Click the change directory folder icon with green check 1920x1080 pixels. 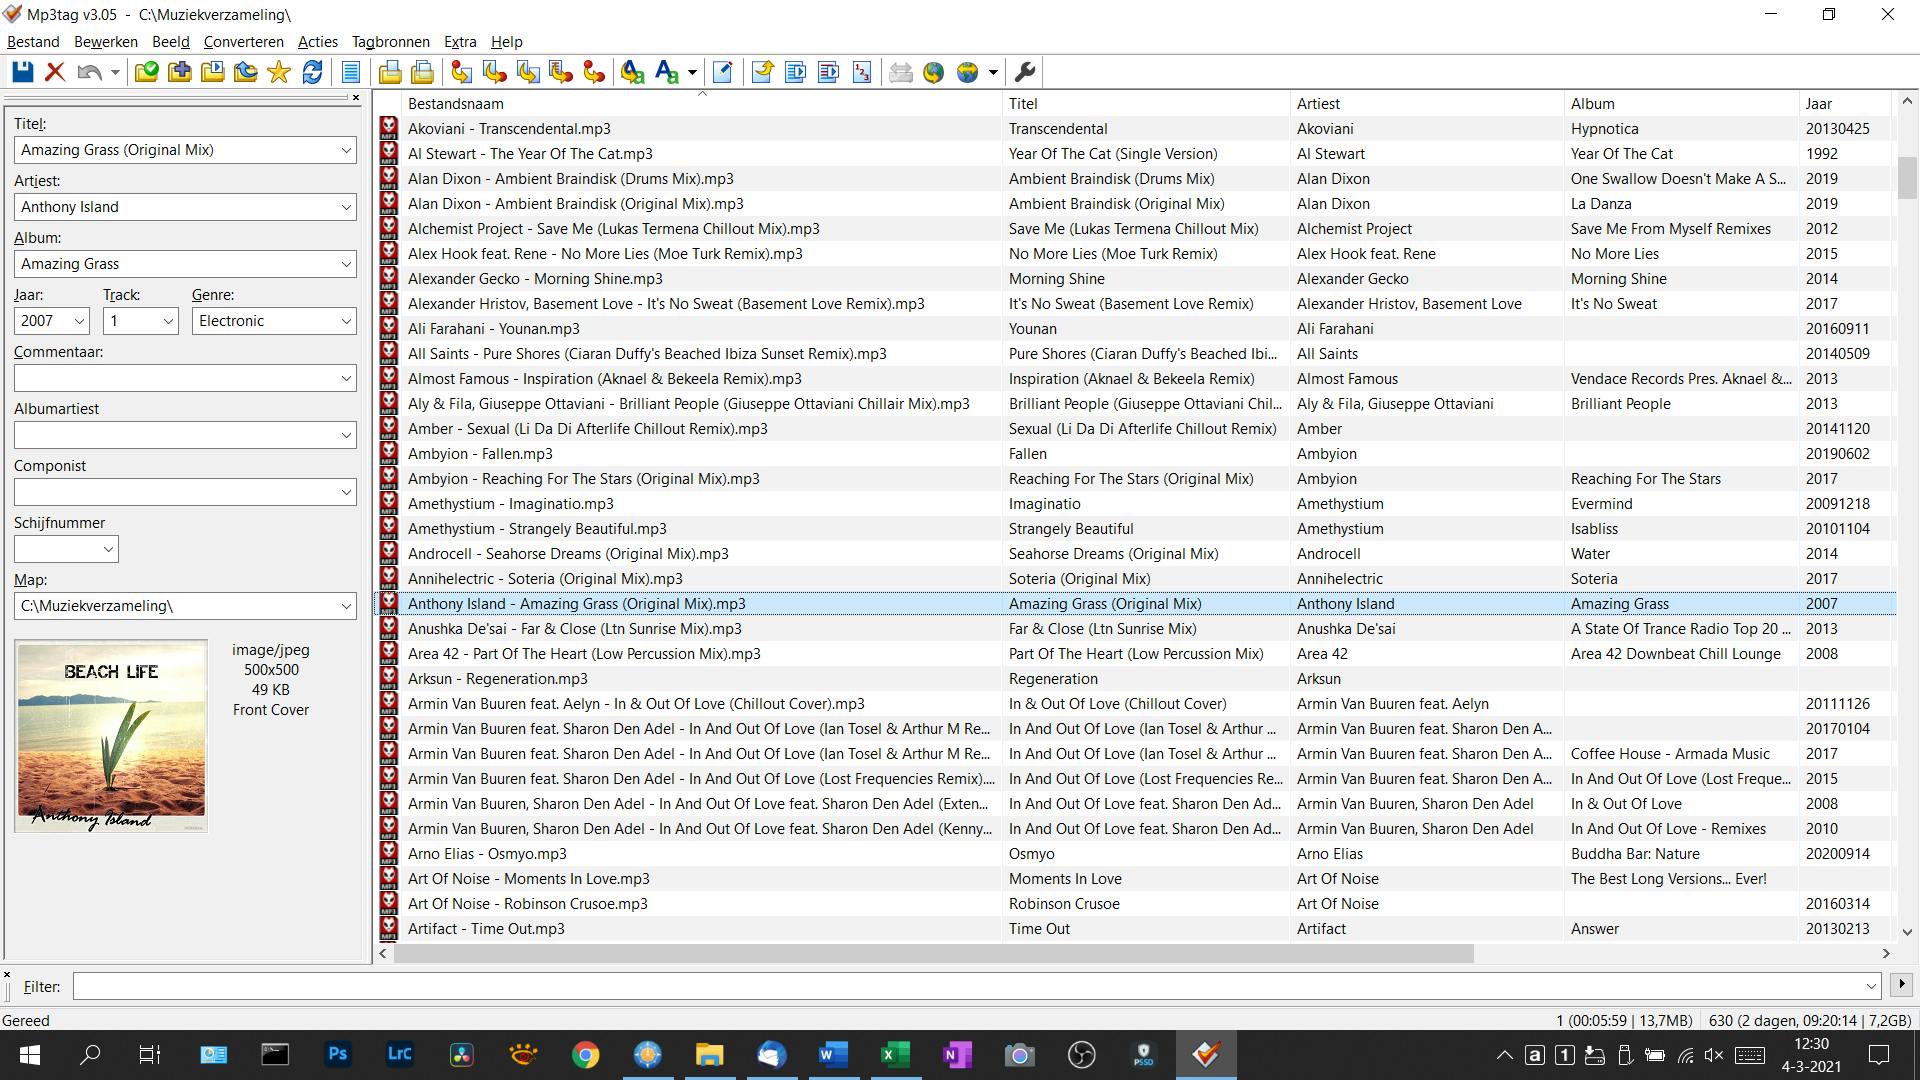[x=146, y=72]
